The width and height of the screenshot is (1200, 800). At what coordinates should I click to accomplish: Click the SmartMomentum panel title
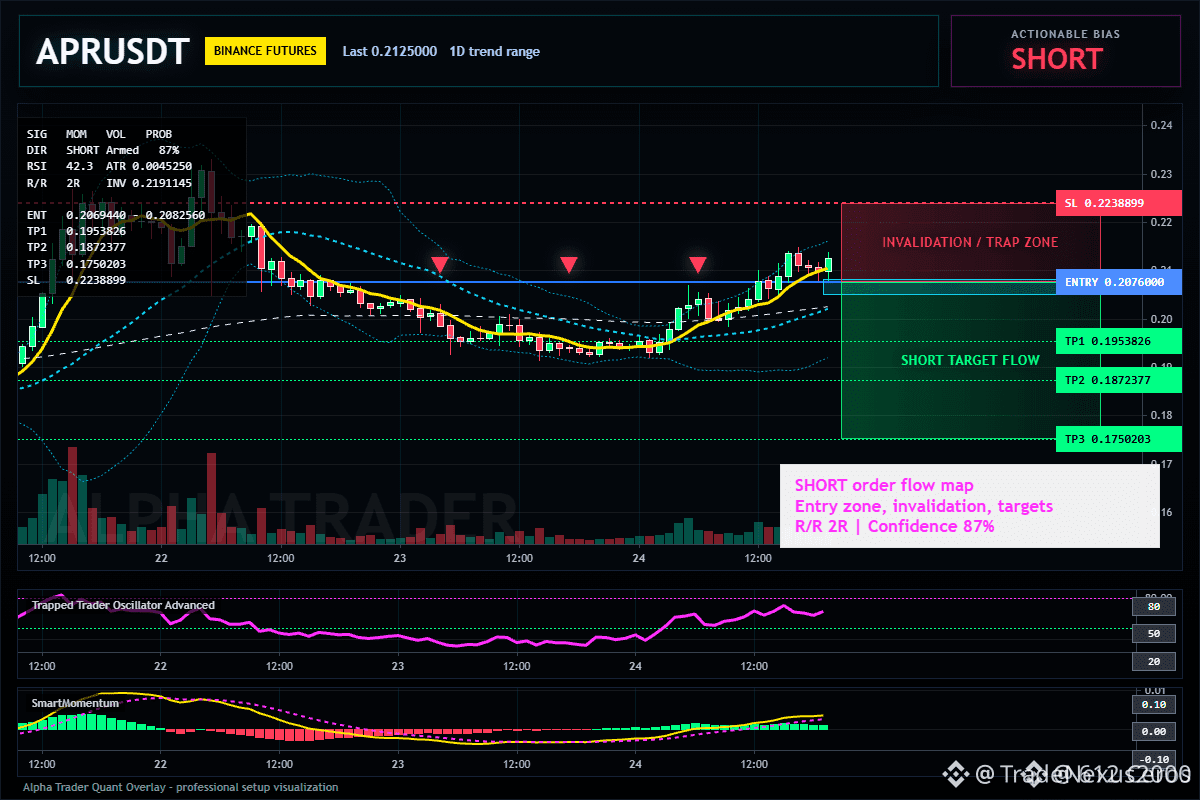click(75, 704)
